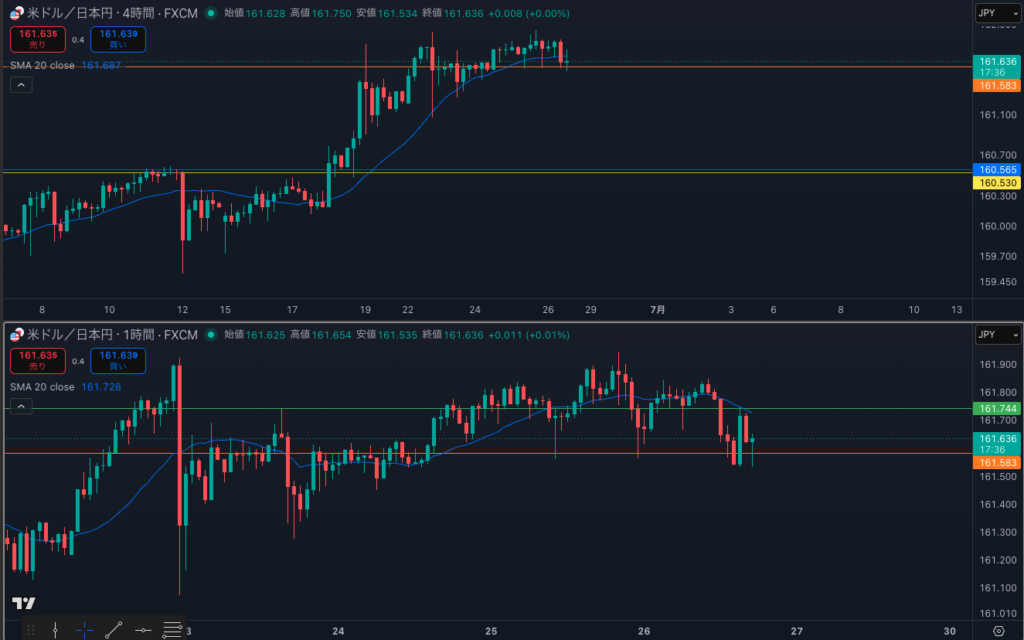The image size is (1024, 640).
Task: Click SMA value 161.728 in lower legend
Action: point(101,387)
